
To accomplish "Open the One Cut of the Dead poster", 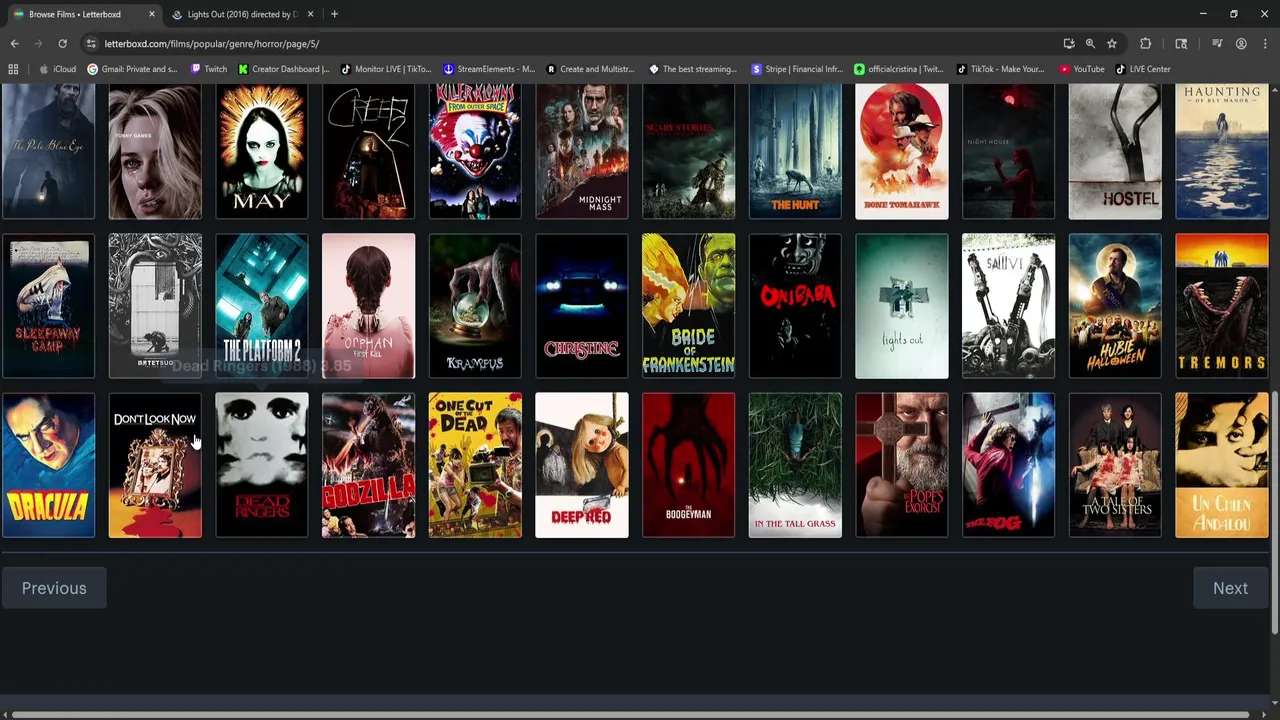I will tap(475, 465).
